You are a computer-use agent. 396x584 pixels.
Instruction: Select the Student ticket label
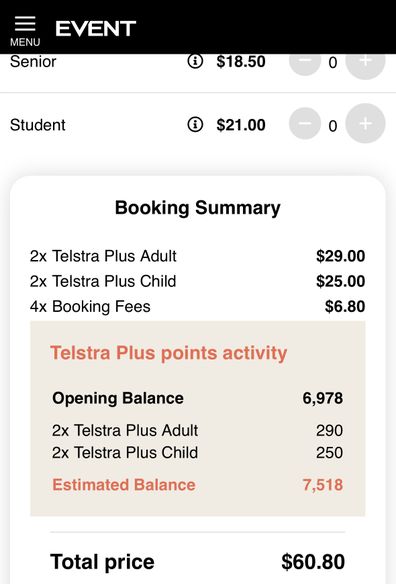(38, 125)
